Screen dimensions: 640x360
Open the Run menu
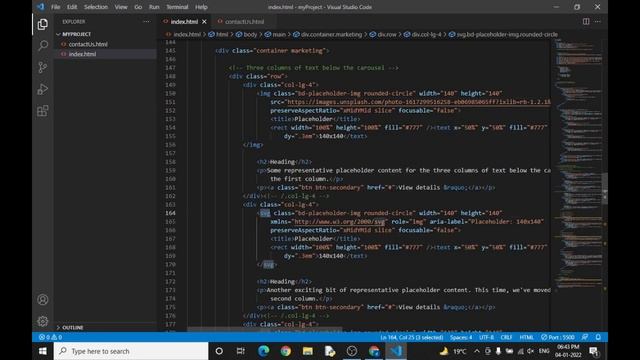[154, 7]
